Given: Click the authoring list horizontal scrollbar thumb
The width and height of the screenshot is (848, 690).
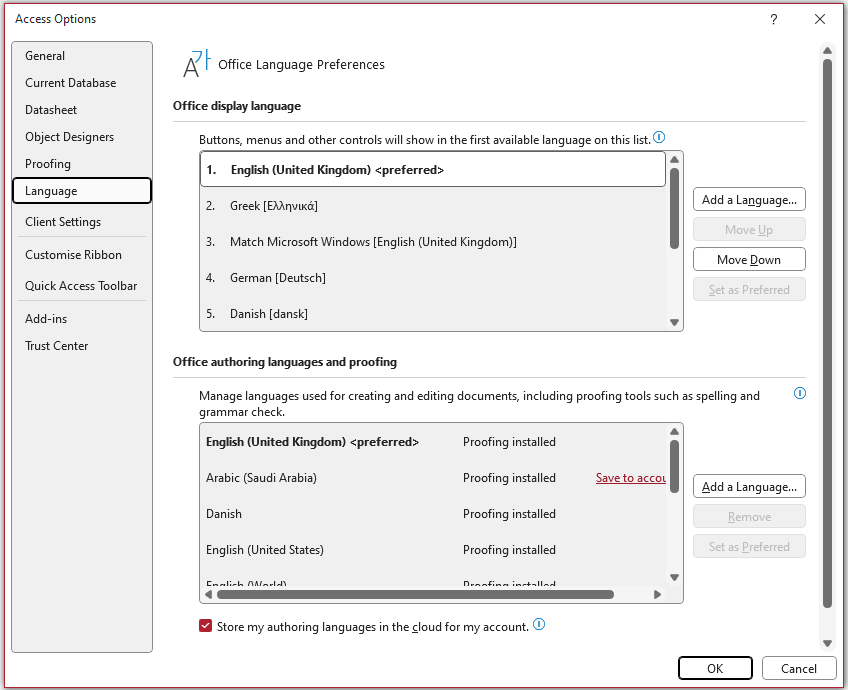Looking at the screenshot, I should point(415,594).
